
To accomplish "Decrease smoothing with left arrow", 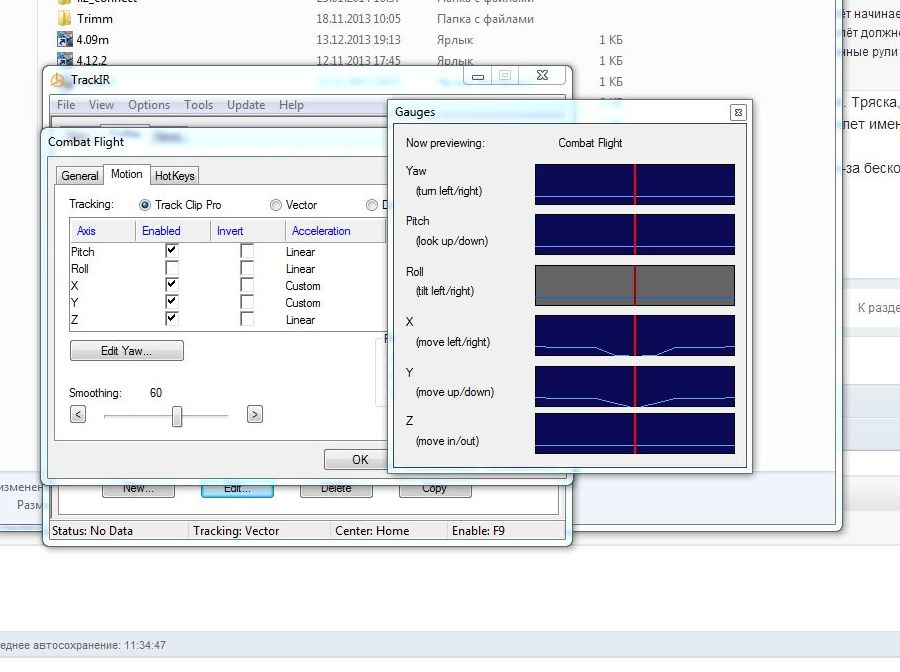I will coord(78,414).
